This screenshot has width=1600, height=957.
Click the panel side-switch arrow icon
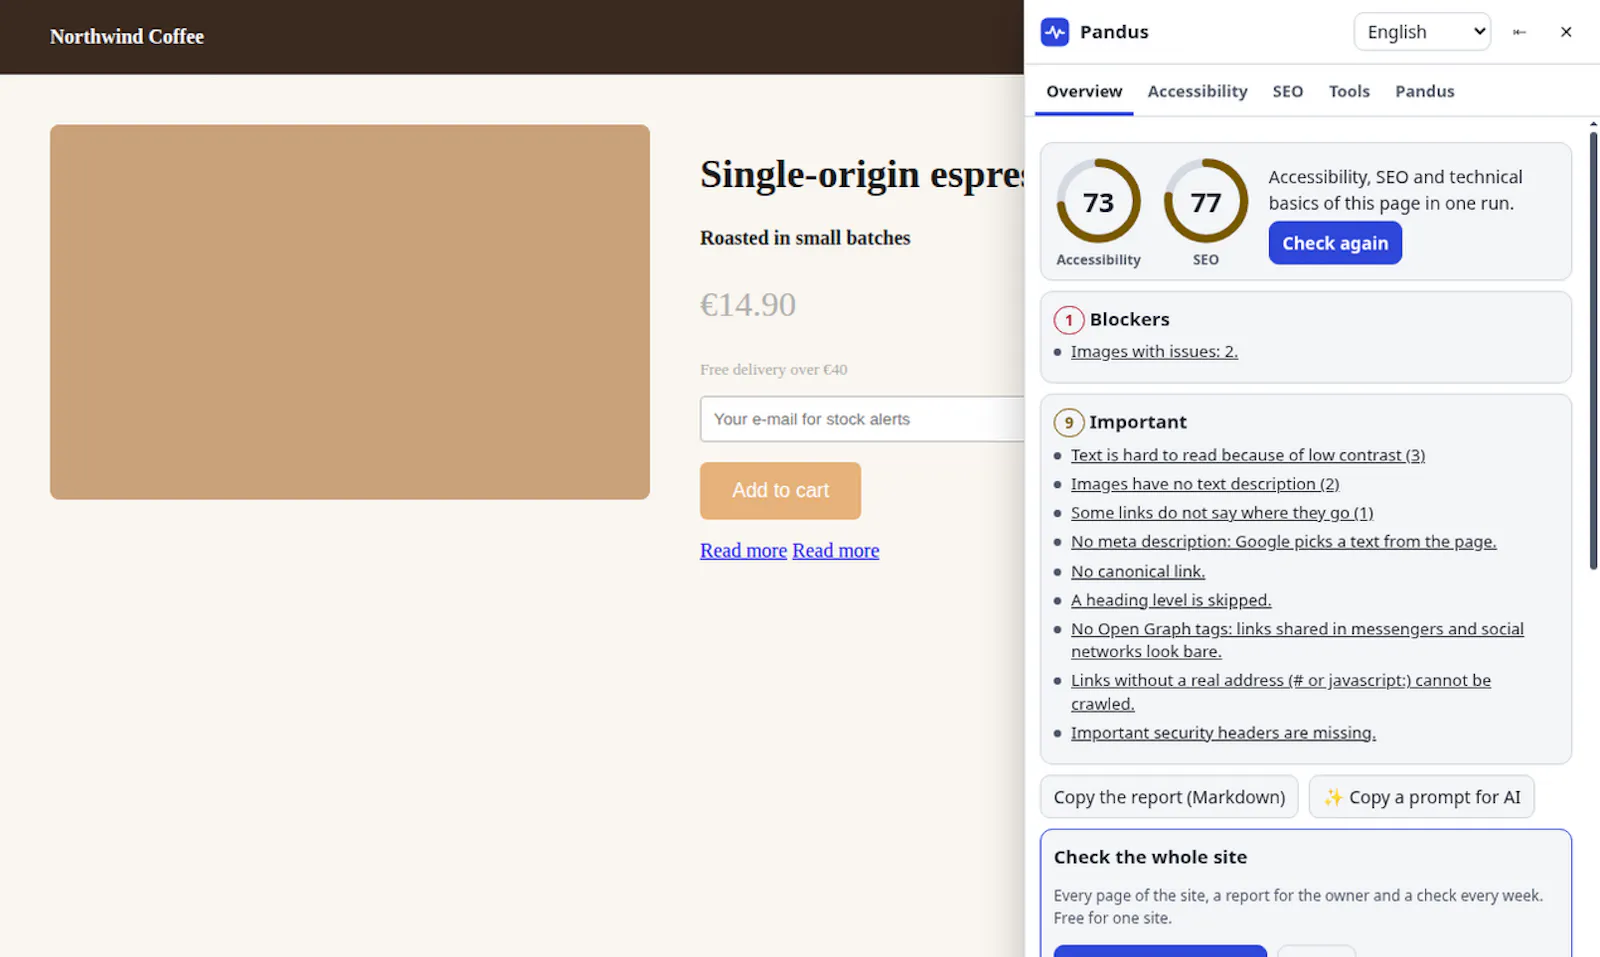1519,32
